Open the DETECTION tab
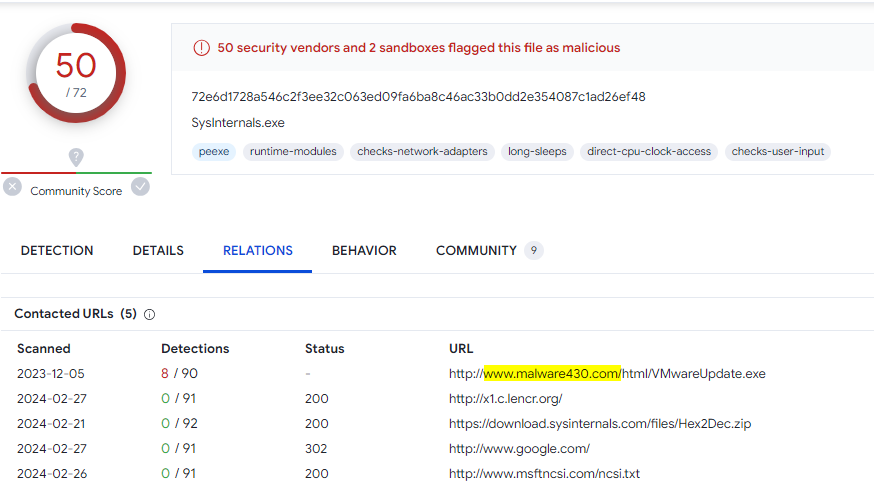 pos(57,251)
